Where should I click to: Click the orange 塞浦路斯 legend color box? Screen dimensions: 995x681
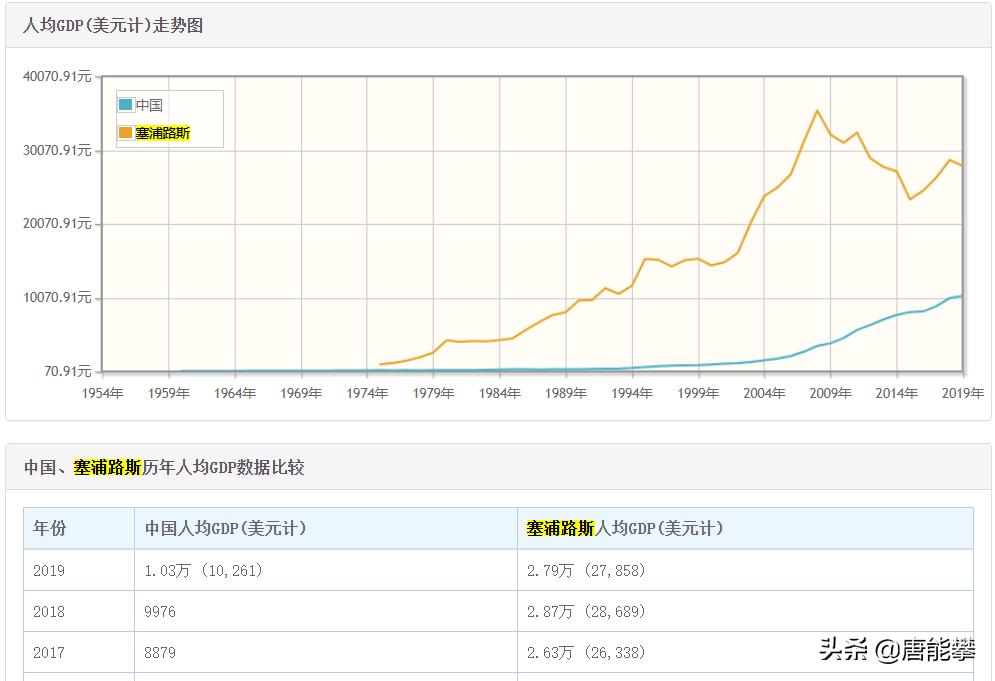[126, 133]
